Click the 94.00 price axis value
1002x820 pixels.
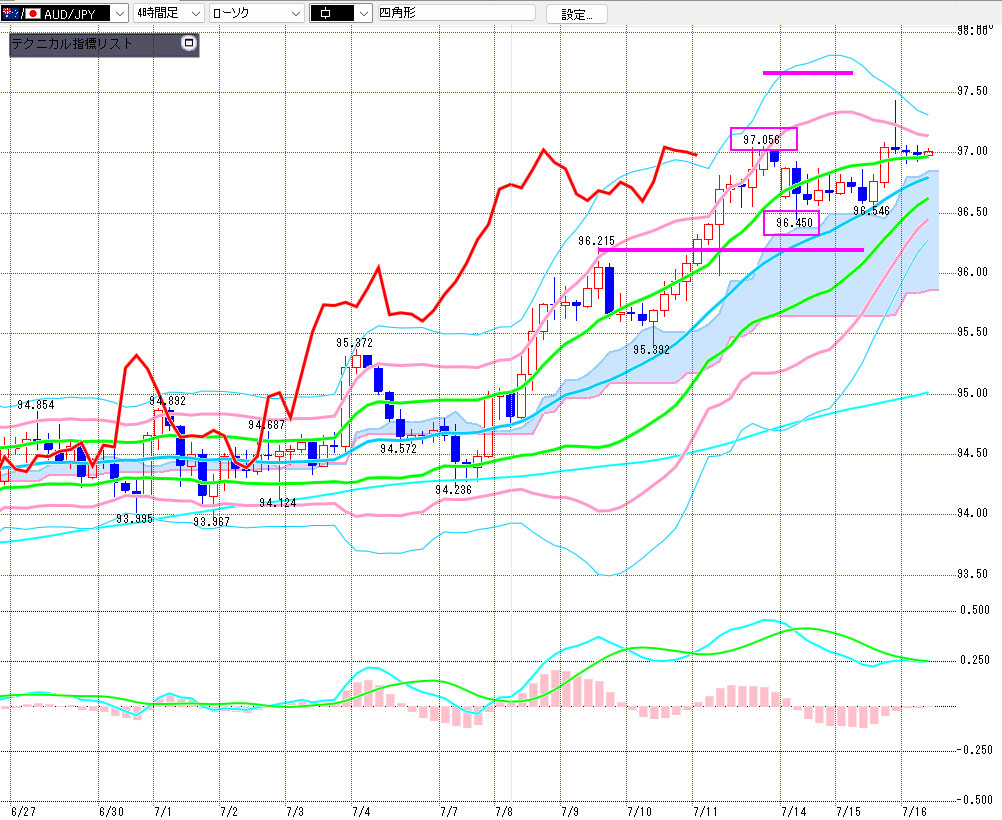(x=973, y=513)
